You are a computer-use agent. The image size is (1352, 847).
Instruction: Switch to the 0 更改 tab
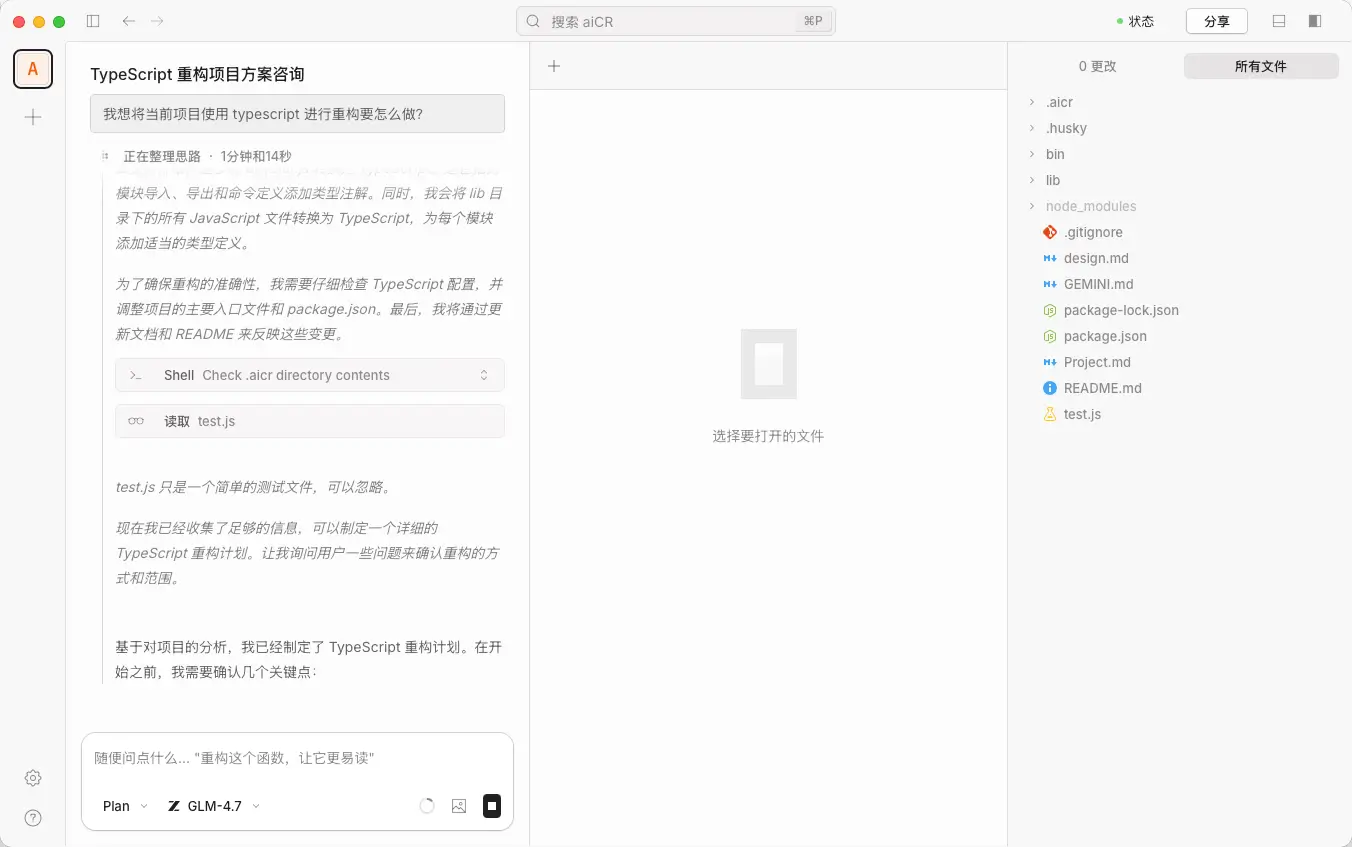[1097, 66]
